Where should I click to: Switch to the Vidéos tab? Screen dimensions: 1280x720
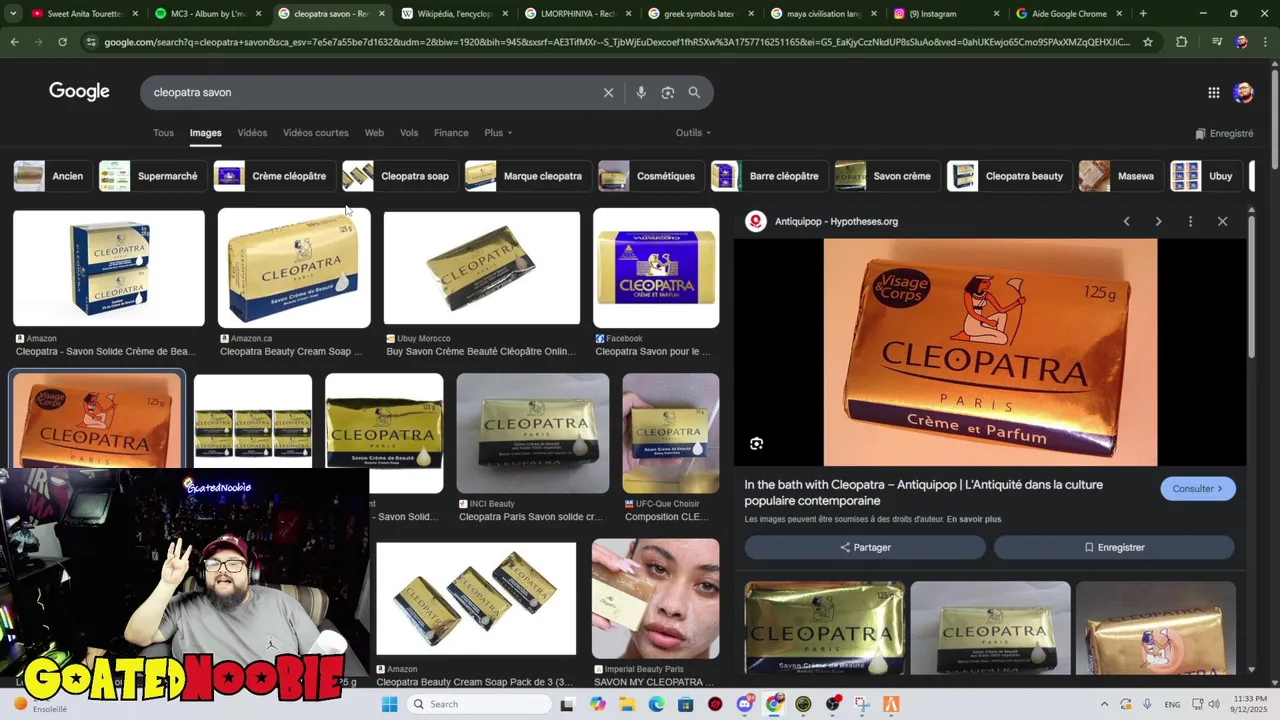click(252, 133)
